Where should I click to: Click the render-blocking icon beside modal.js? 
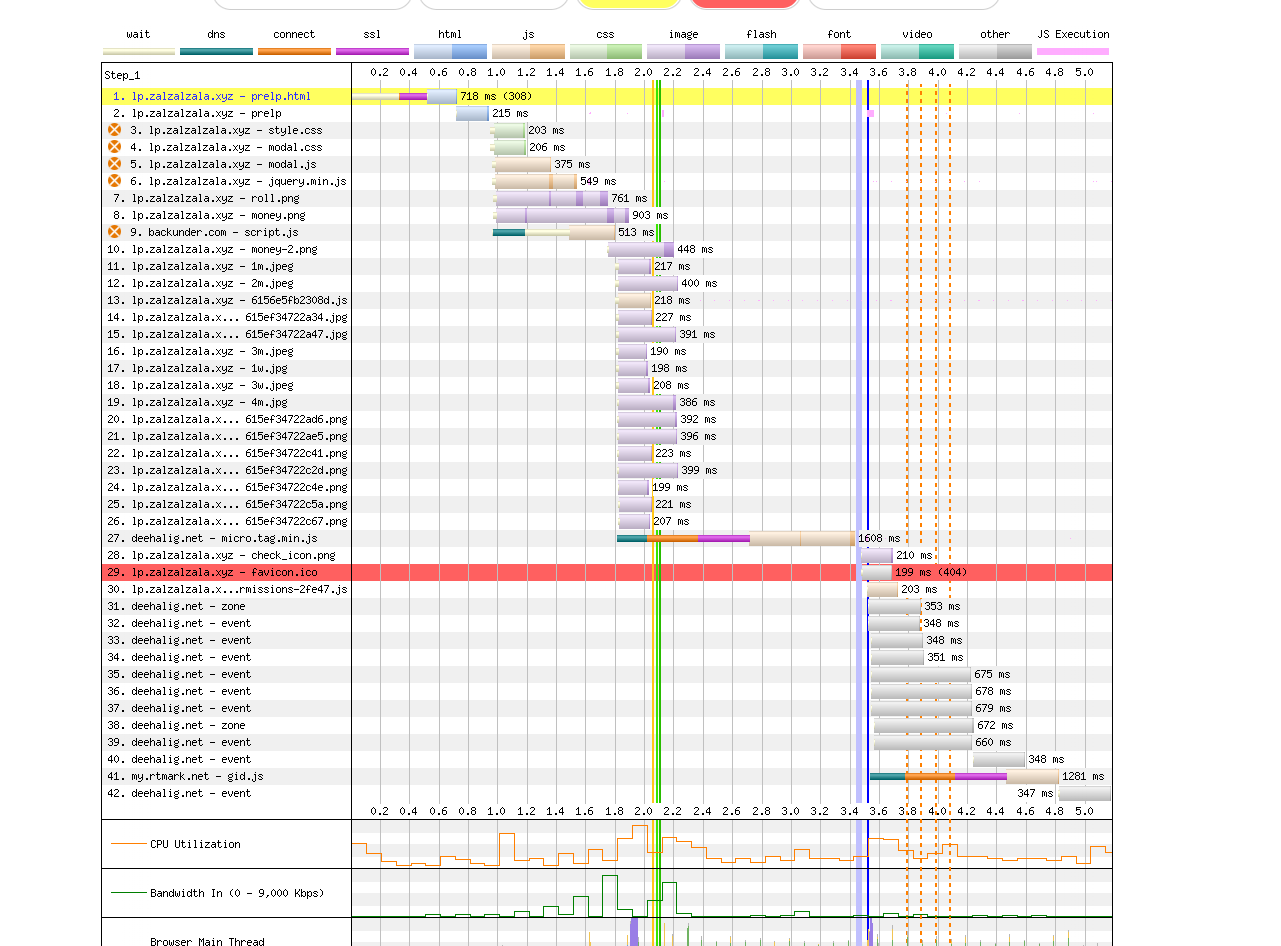114,164
